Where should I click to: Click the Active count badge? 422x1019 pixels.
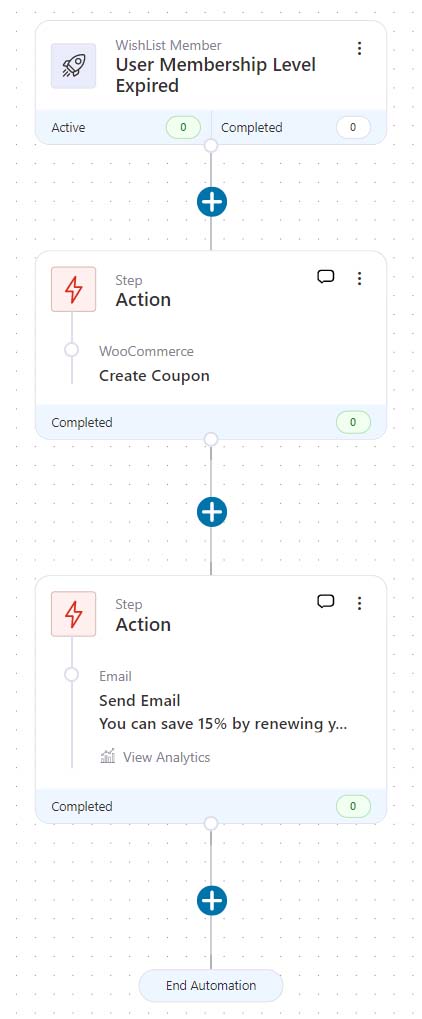pyautogui.click(x=183, y=127)
